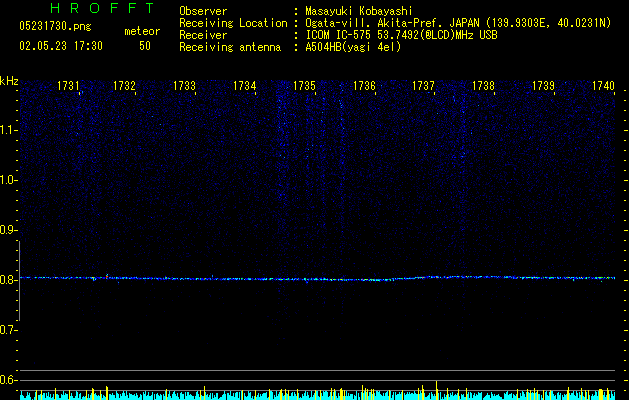Select the A504HB(yagi 4el) antenna text
Image resolution: width=629 pixels, height=400 pixels.
(353, 47)
